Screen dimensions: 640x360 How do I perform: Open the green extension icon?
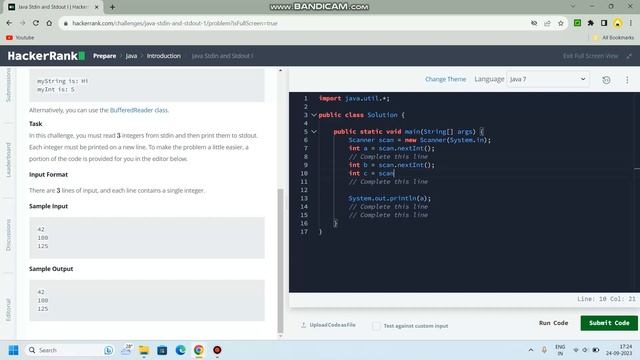tap(577, 23)
